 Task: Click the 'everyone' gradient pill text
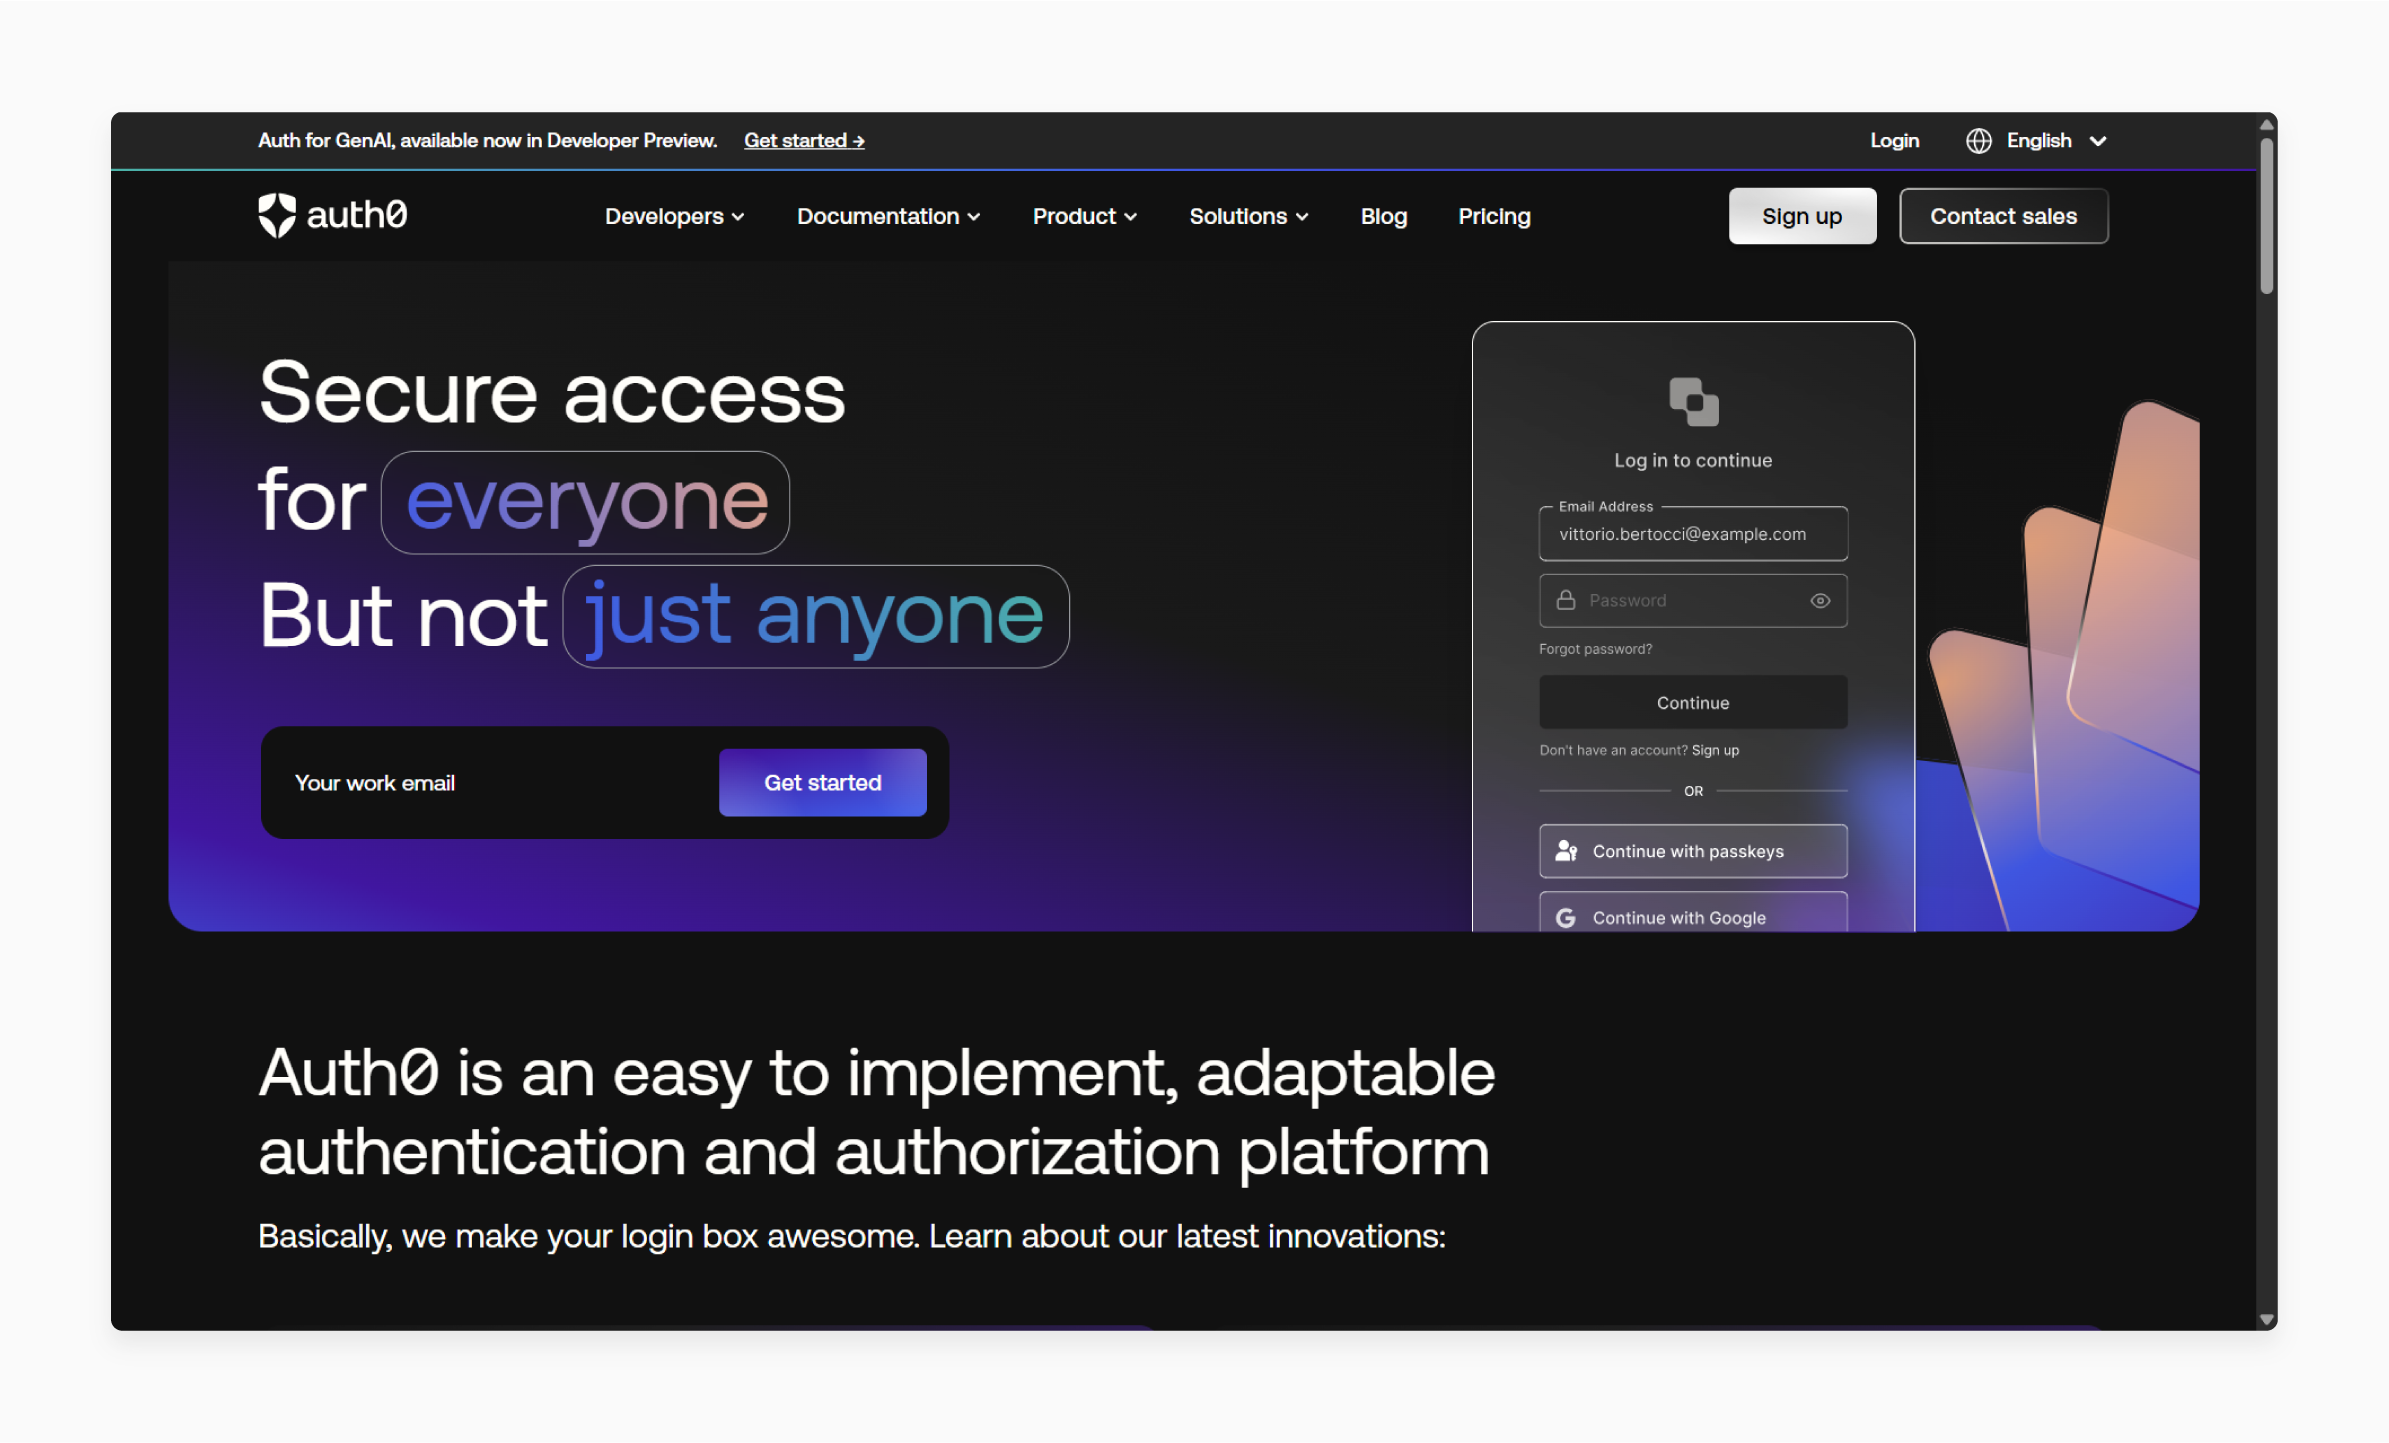pos(586,503)
